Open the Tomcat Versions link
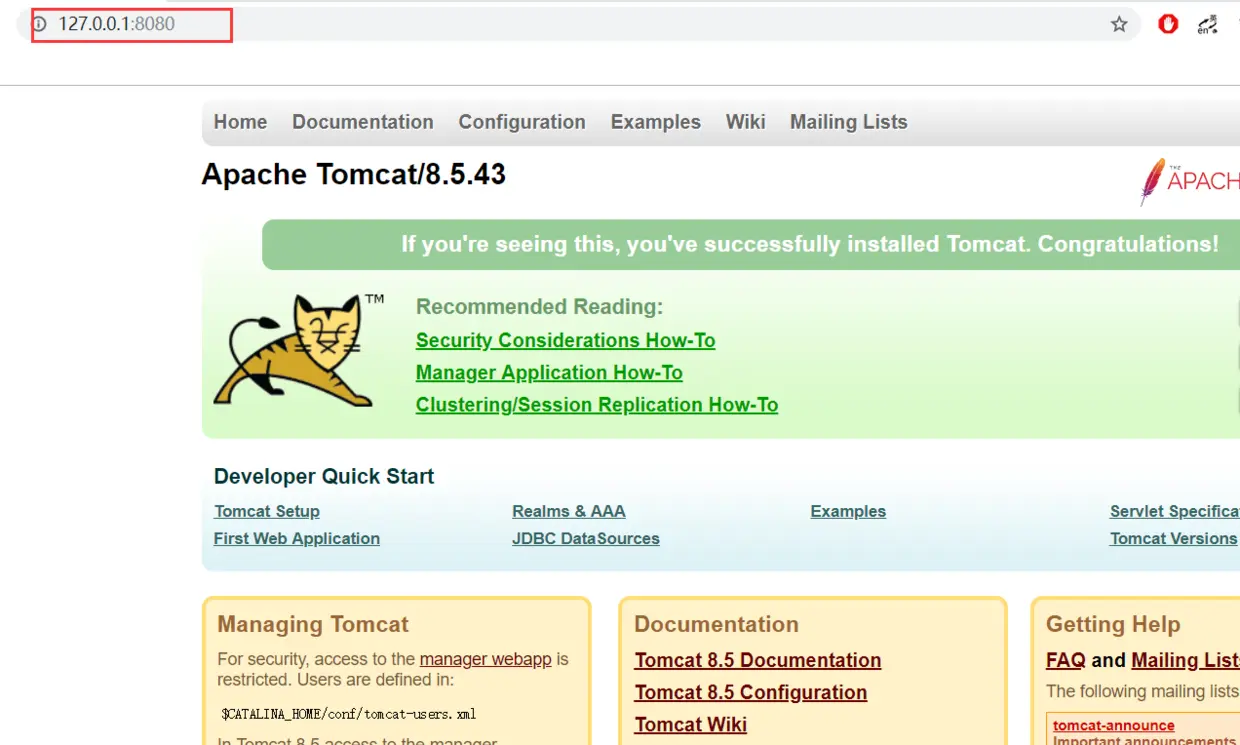This screenshot has height=745, width=1240. tap(1174, 538)
